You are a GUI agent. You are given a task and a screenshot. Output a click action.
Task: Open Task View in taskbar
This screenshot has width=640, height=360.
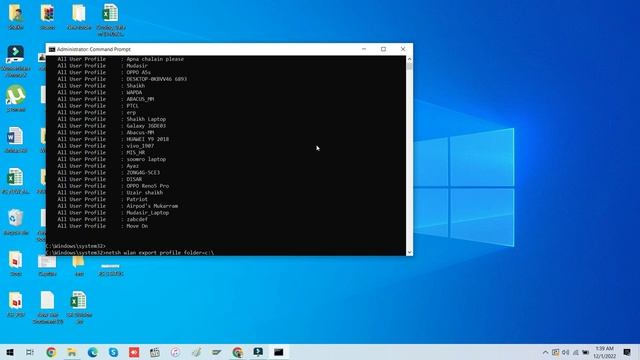click(30, 352)
